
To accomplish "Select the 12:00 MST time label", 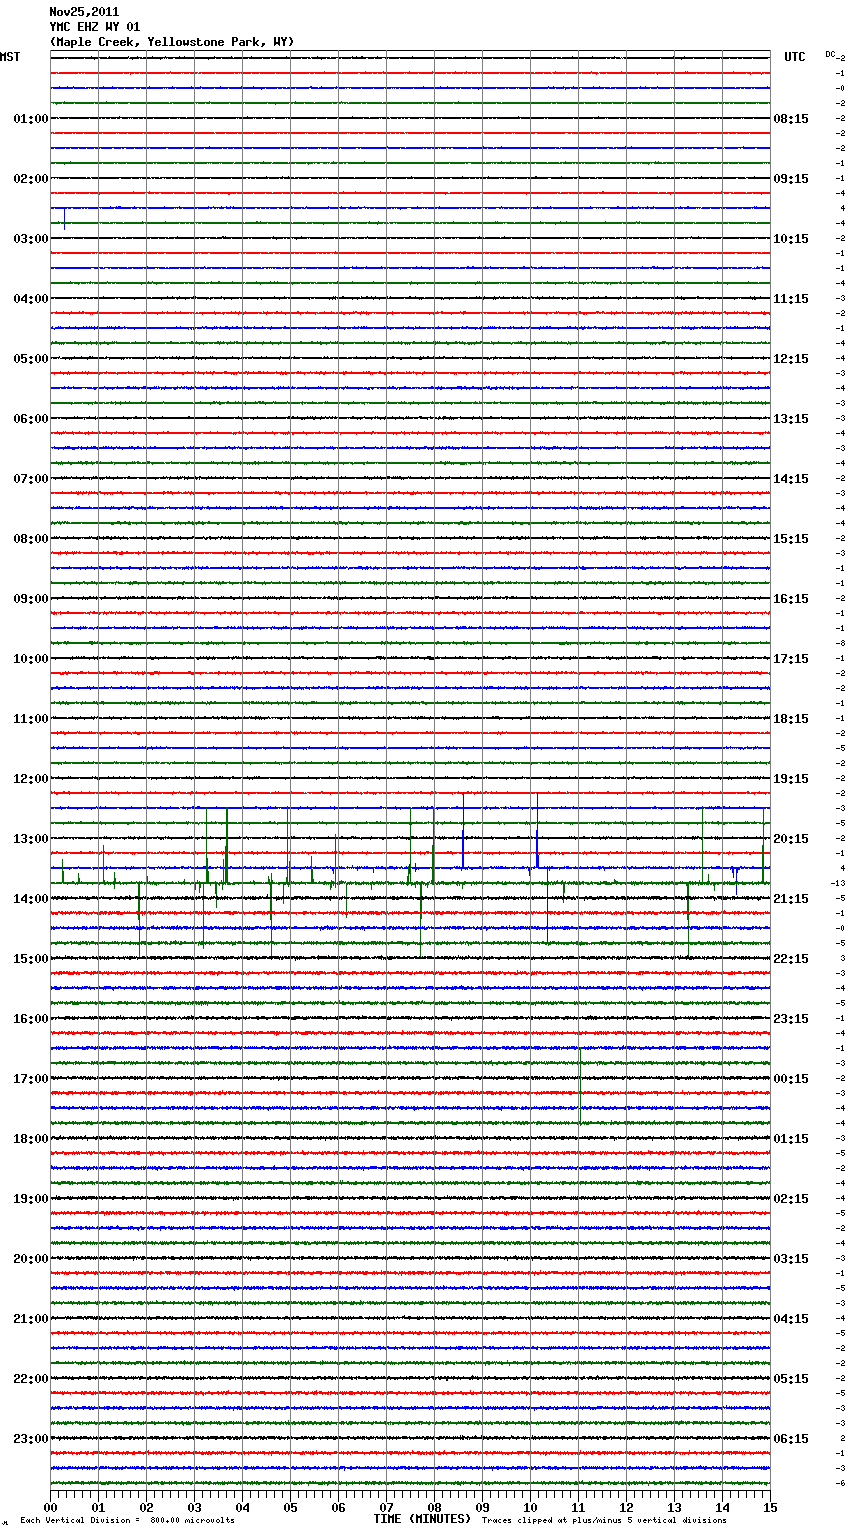I will pyautogui.click(x=30, y=779).
